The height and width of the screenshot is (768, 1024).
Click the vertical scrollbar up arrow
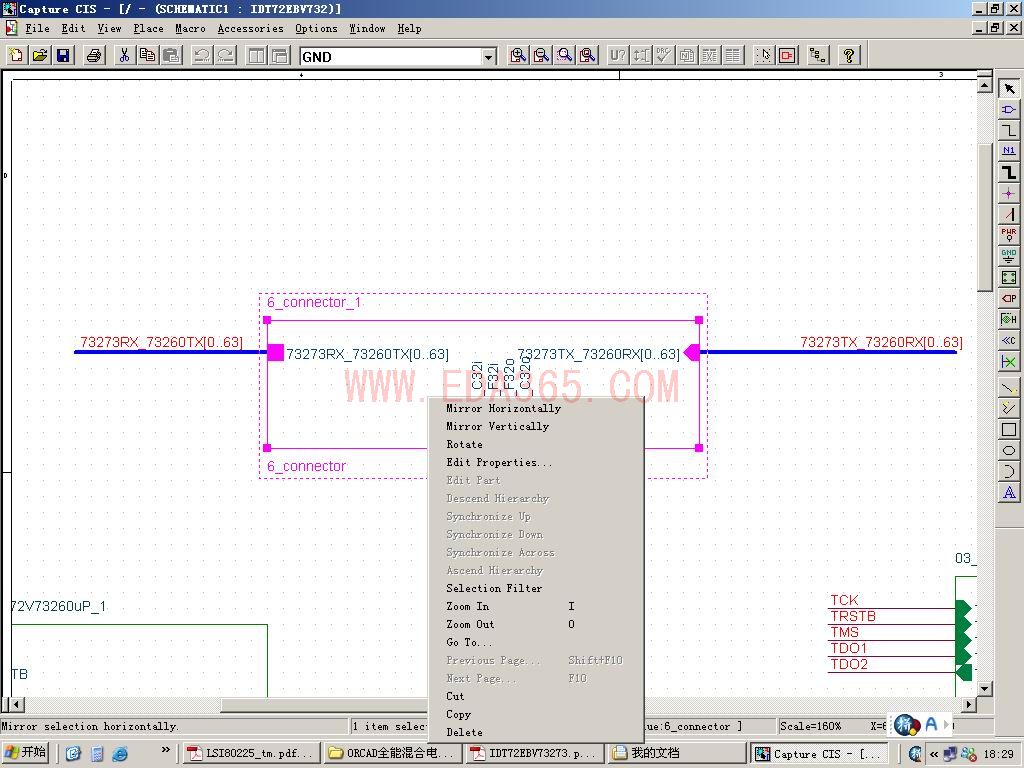click(985, 85)
